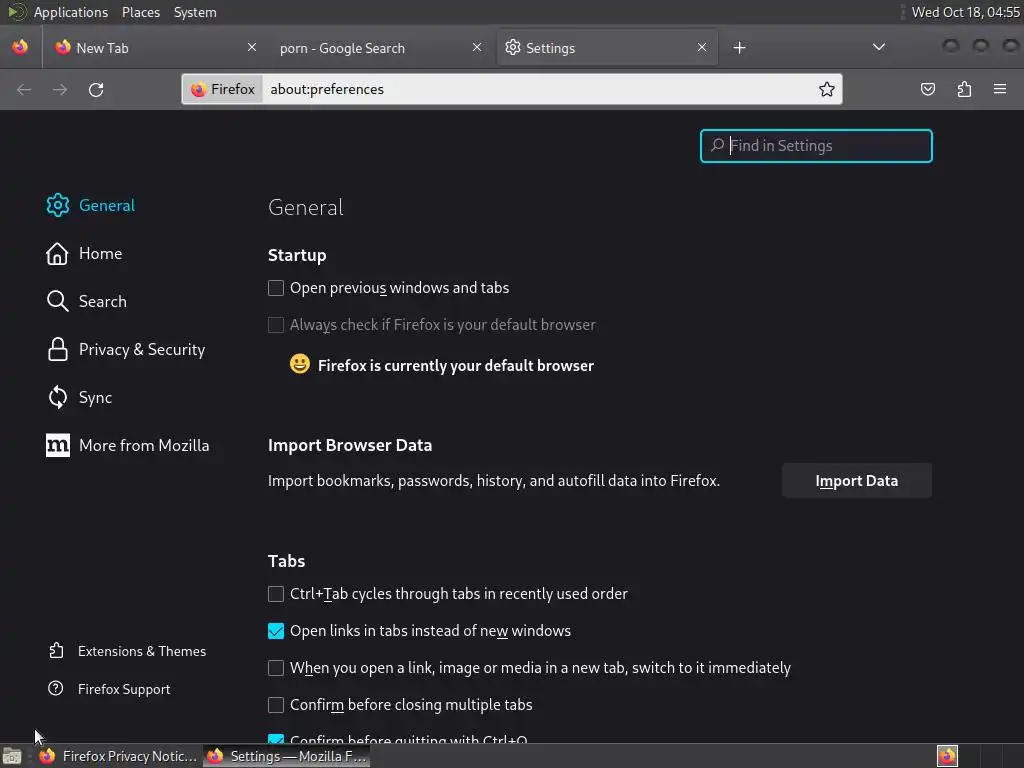Toggle Ctrl+Tab cycles through tabs checkbox

(276, 594)
